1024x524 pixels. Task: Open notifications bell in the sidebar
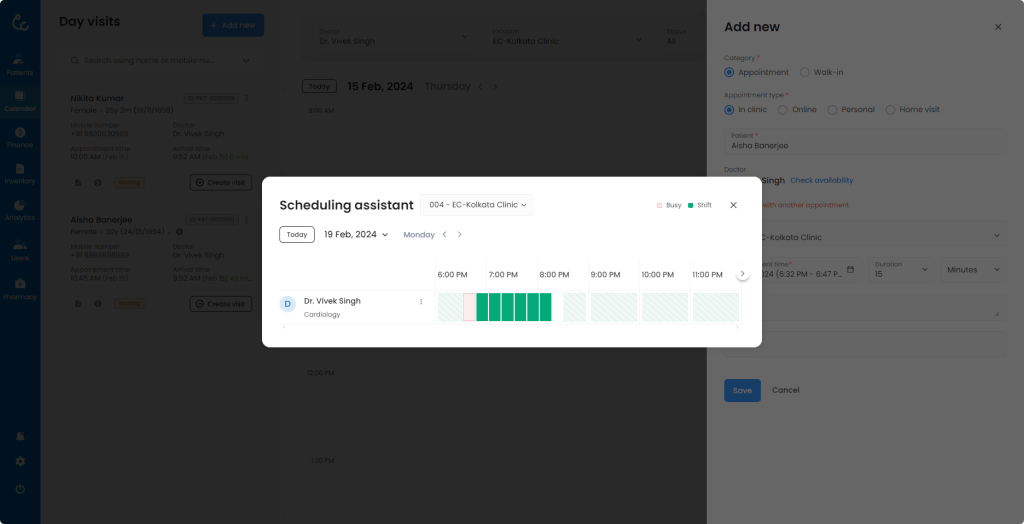tap(20, 437)
